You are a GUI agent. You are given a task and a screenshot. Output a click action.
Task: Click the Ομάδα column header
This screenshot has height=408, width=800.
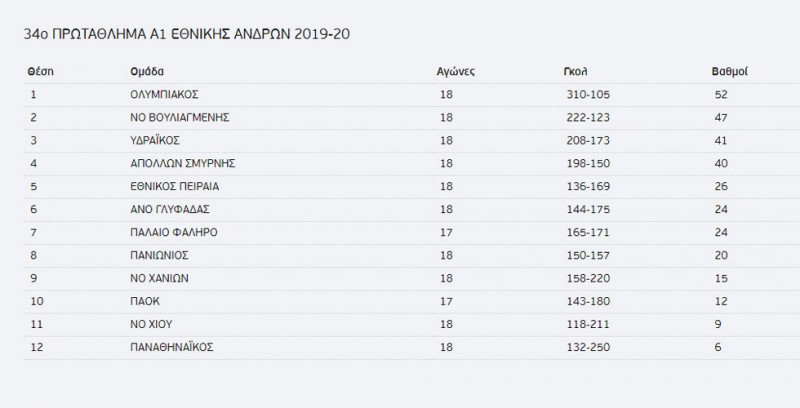point(147,72)
